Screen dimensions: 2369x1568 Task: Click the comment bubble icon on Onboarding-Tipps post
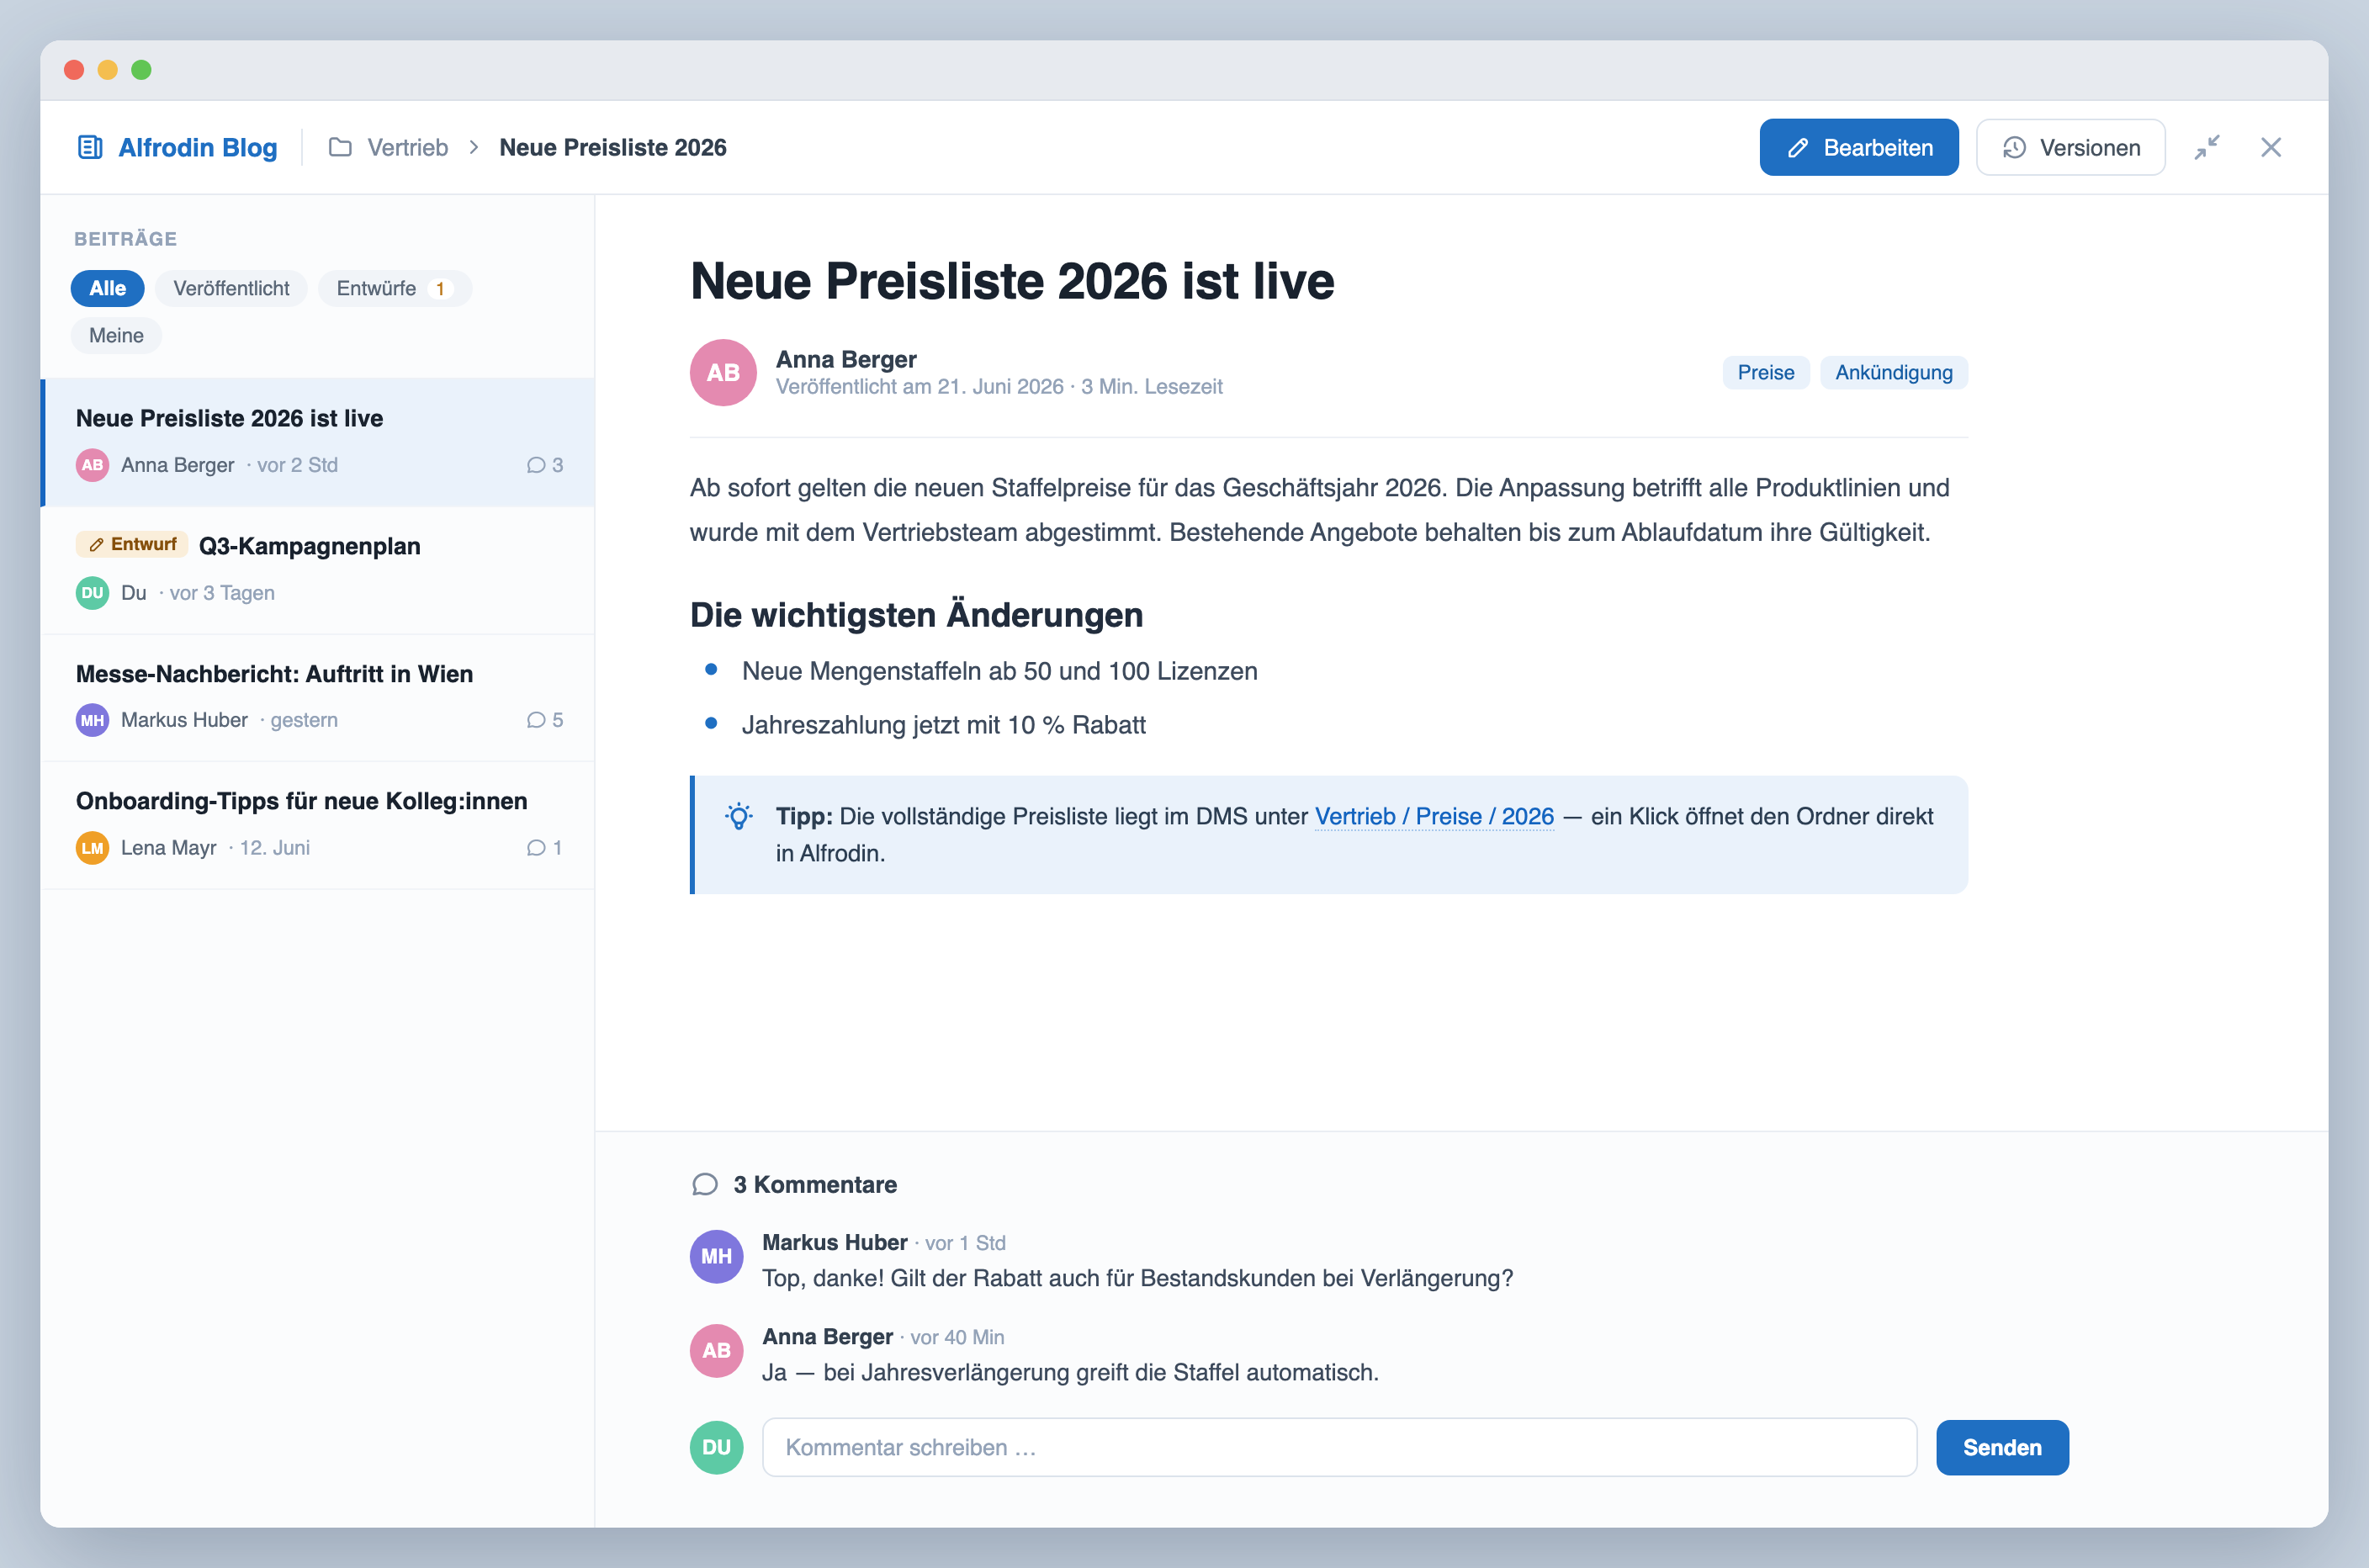536,848
